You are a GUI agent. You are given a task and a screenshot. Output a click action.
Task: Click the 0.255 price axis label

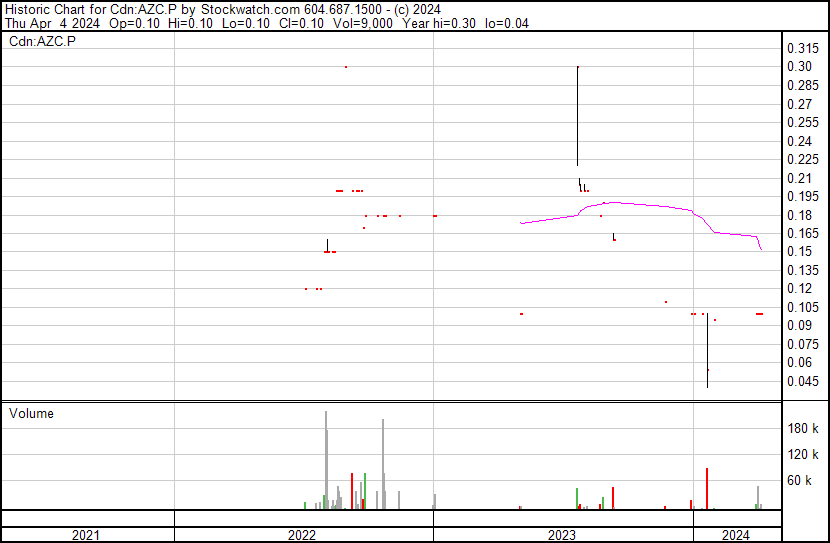[802, 122]
